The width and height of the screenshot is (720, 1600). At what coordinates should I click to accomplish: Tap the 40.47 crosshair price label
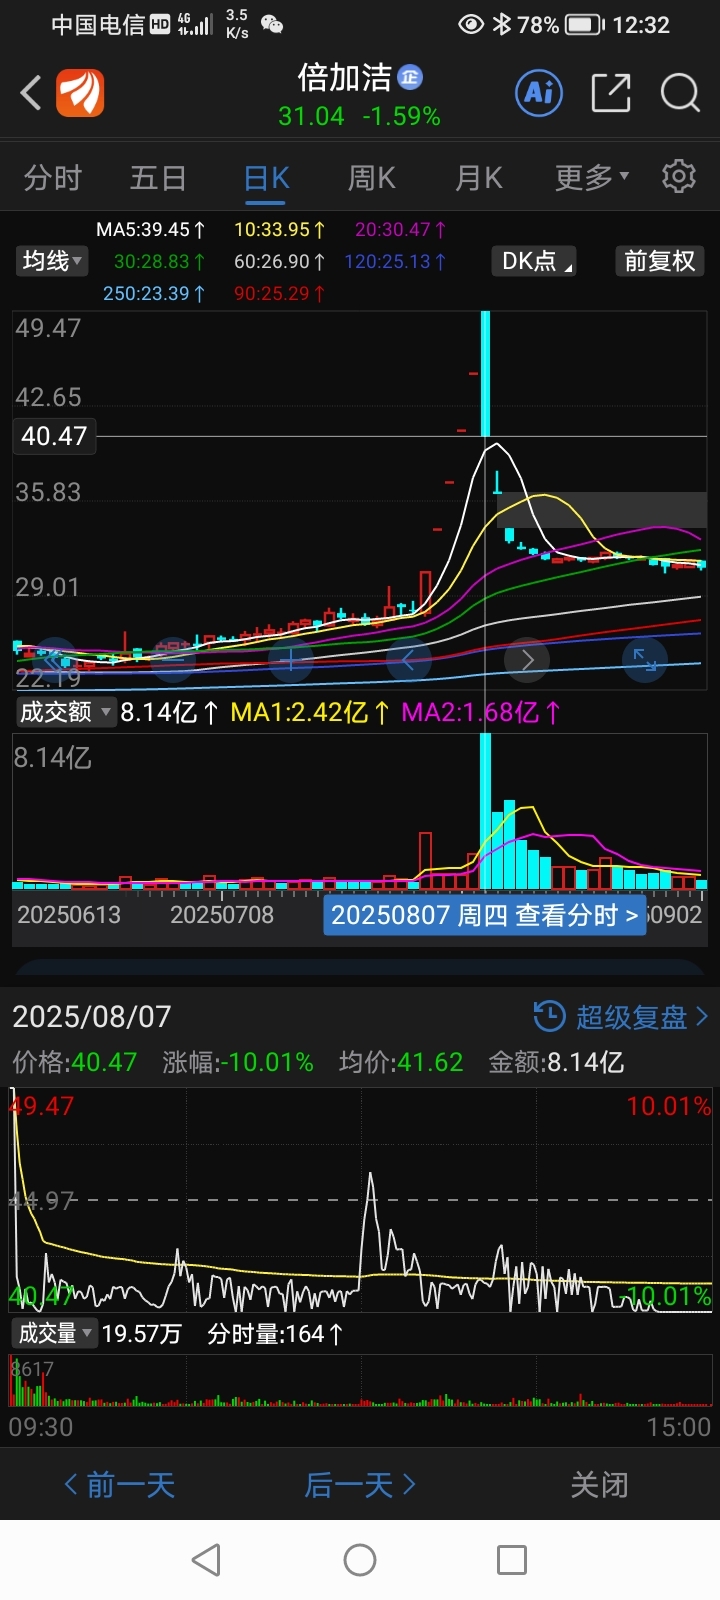(x=54, y=436)
